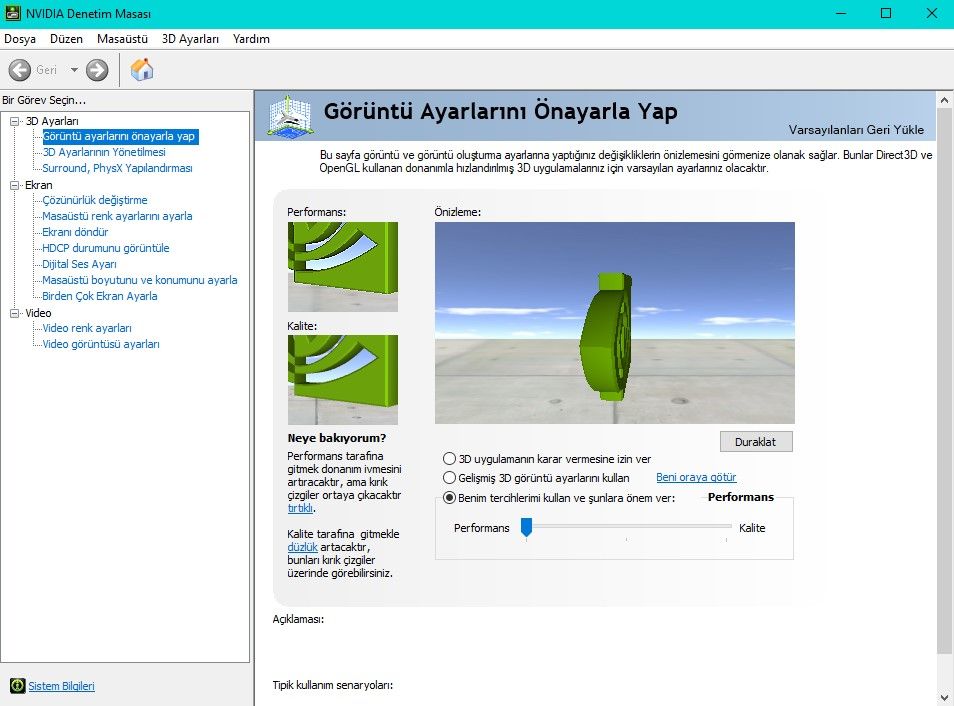Go to the Home page icon

pos(142,69)
